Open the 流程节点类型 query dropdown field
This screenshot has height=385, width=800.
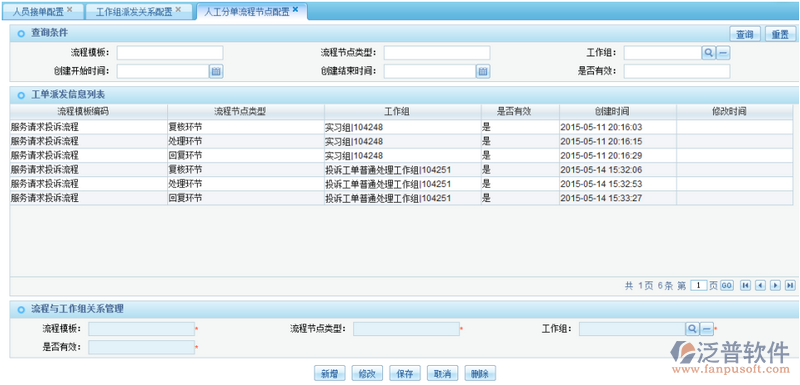[x=437, y=53]
